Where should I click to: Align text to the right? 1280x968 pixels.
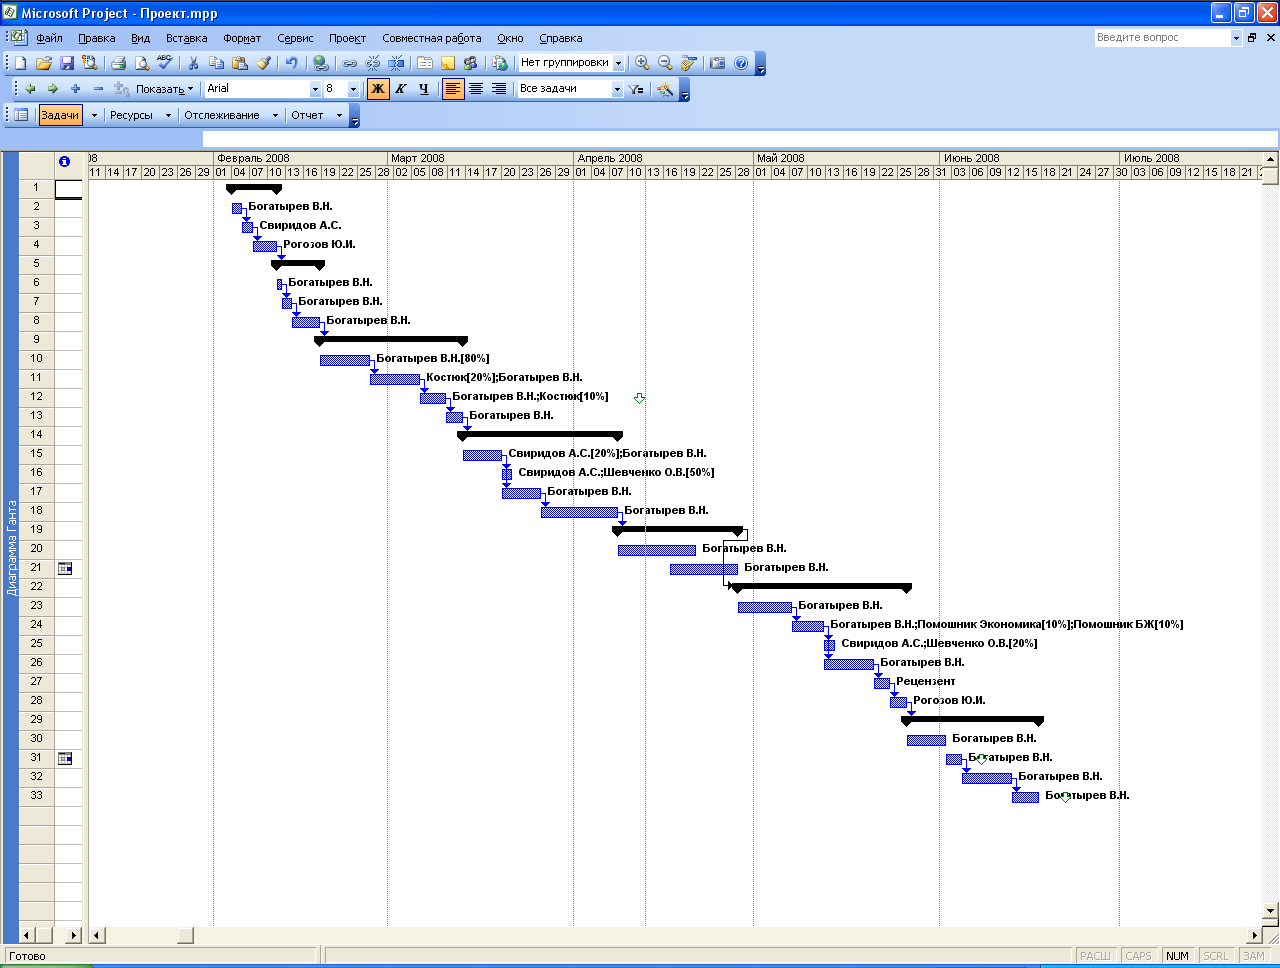click(499, 89)
